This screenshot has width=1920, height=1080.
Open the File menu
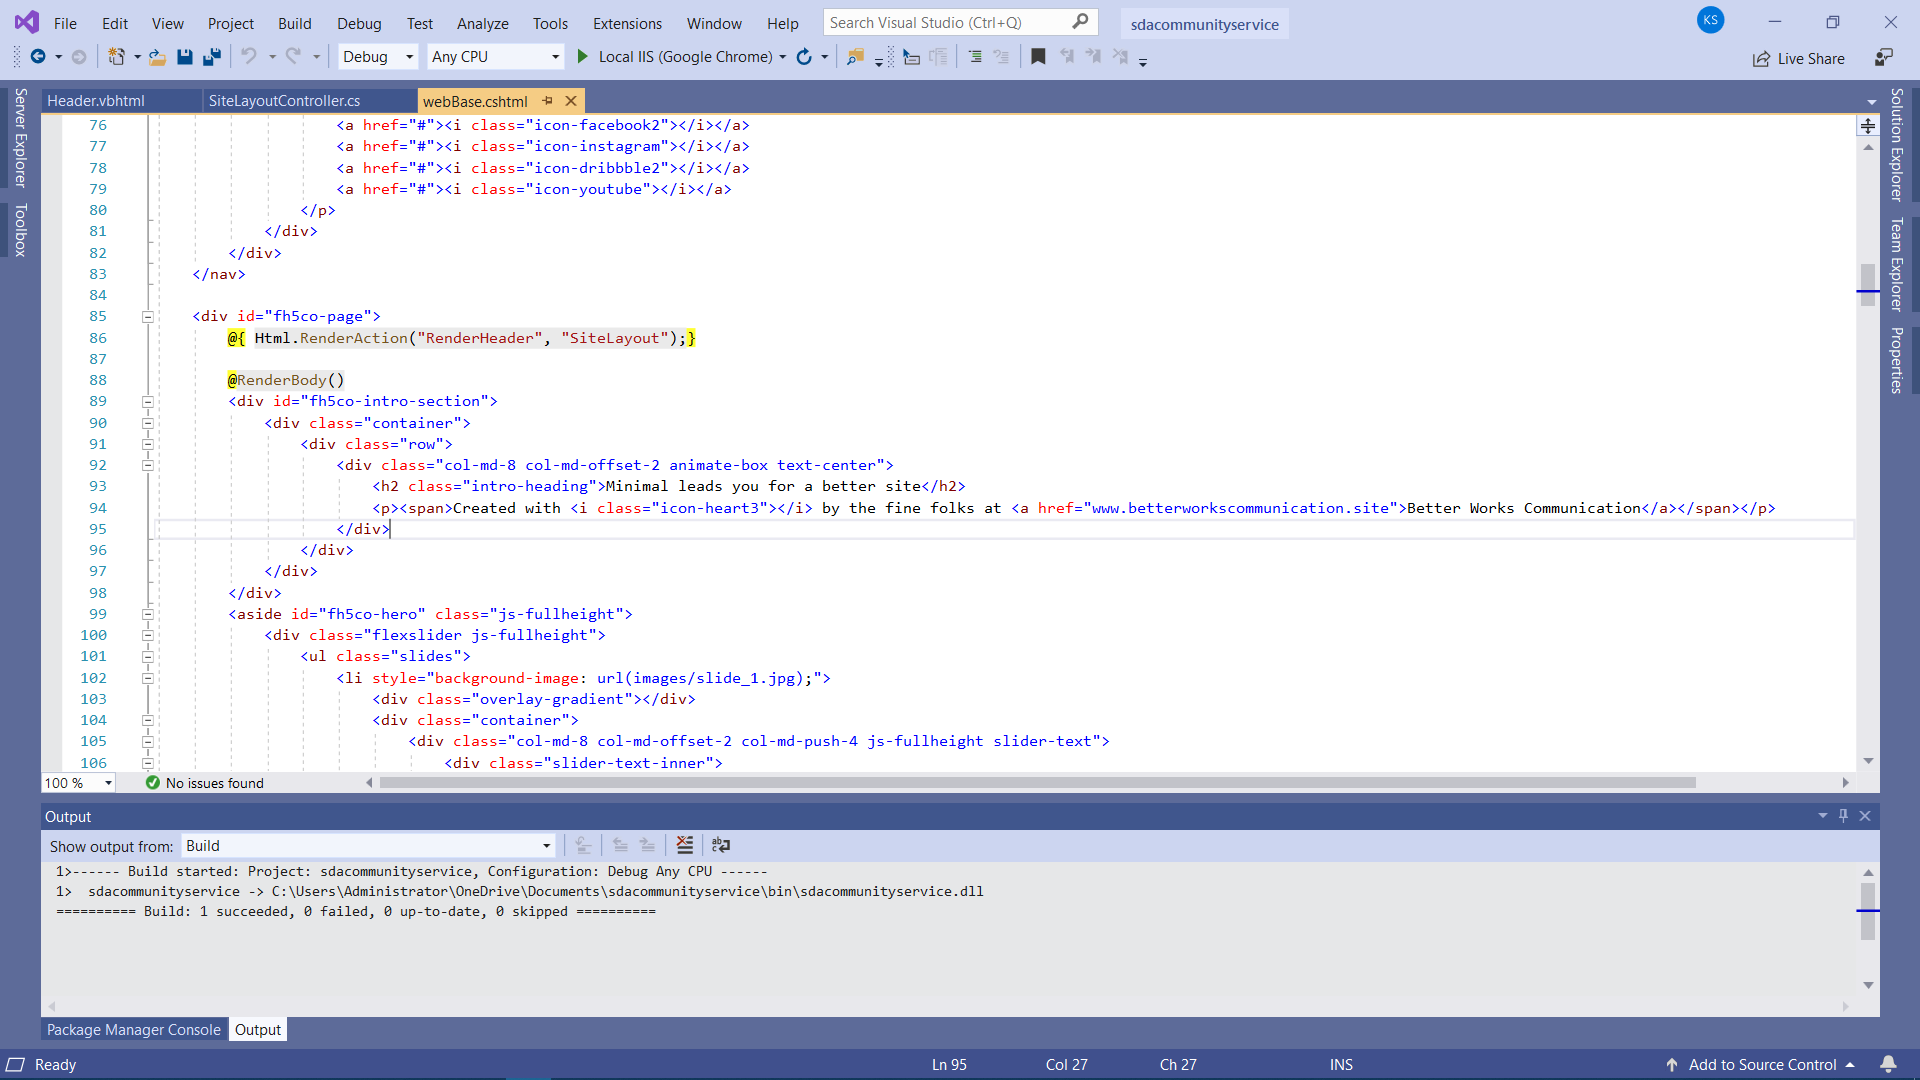pos(65,23)
